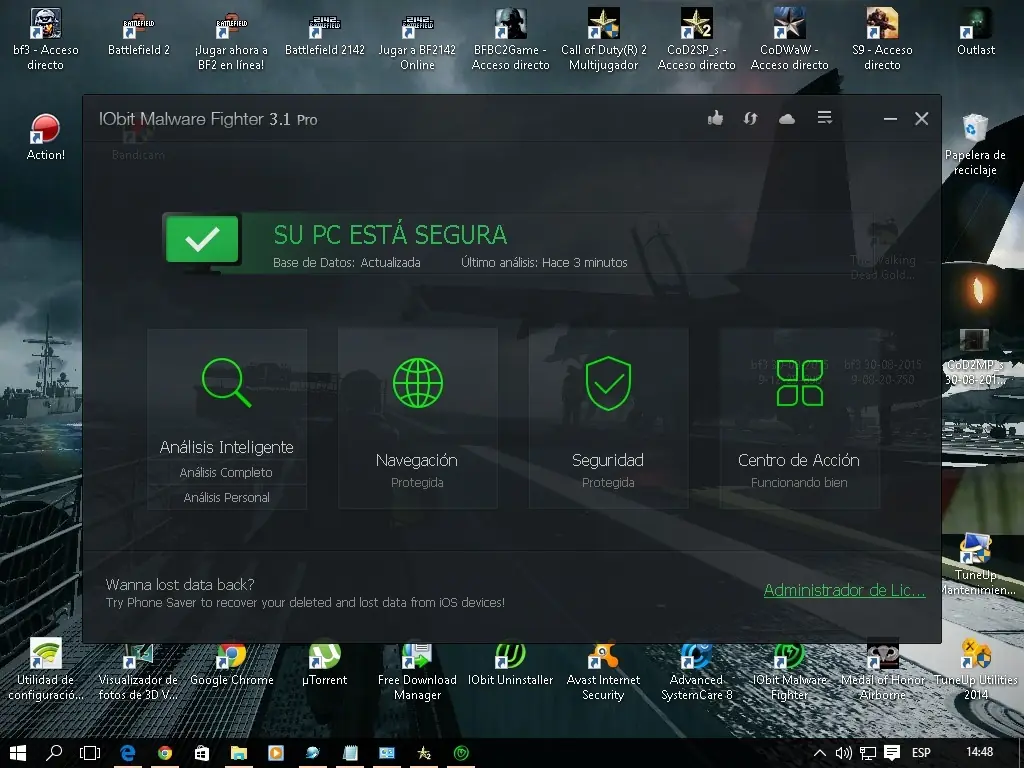Select Advanced SystemCare 8 desktop shortcut
1024x768 pixels.
coord(696,670)
